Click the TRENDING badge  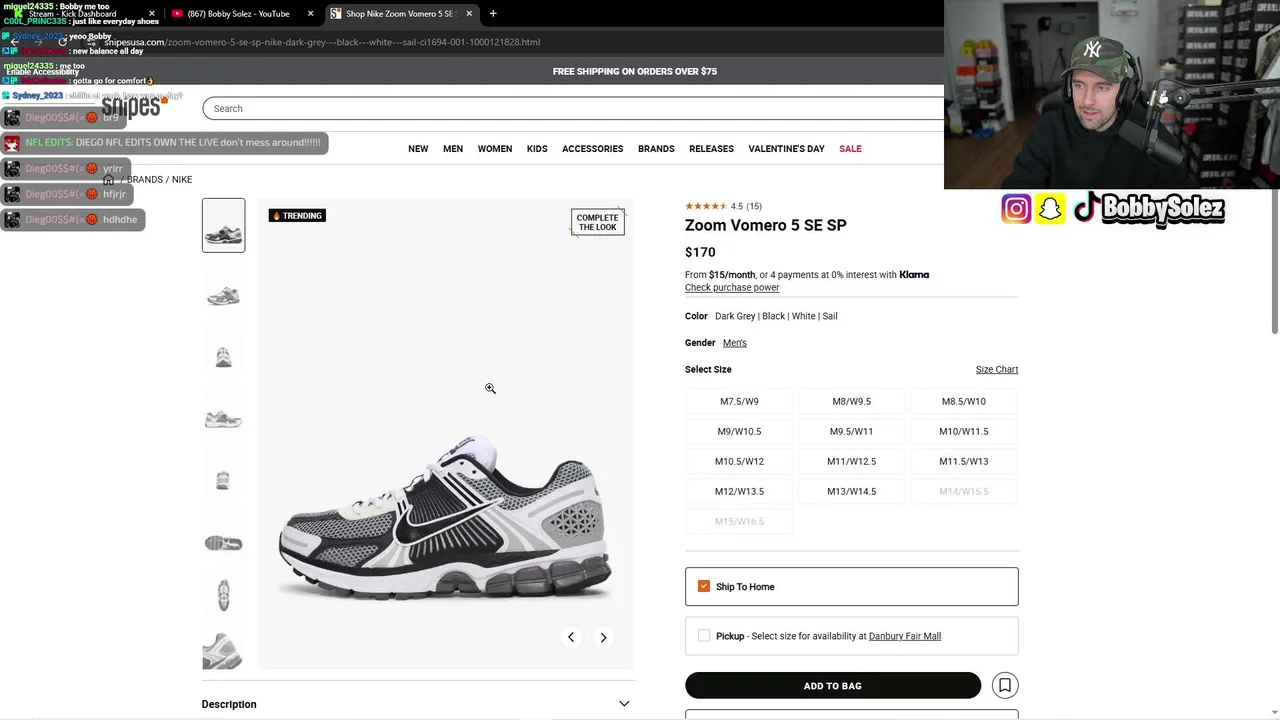pos(297,215)
